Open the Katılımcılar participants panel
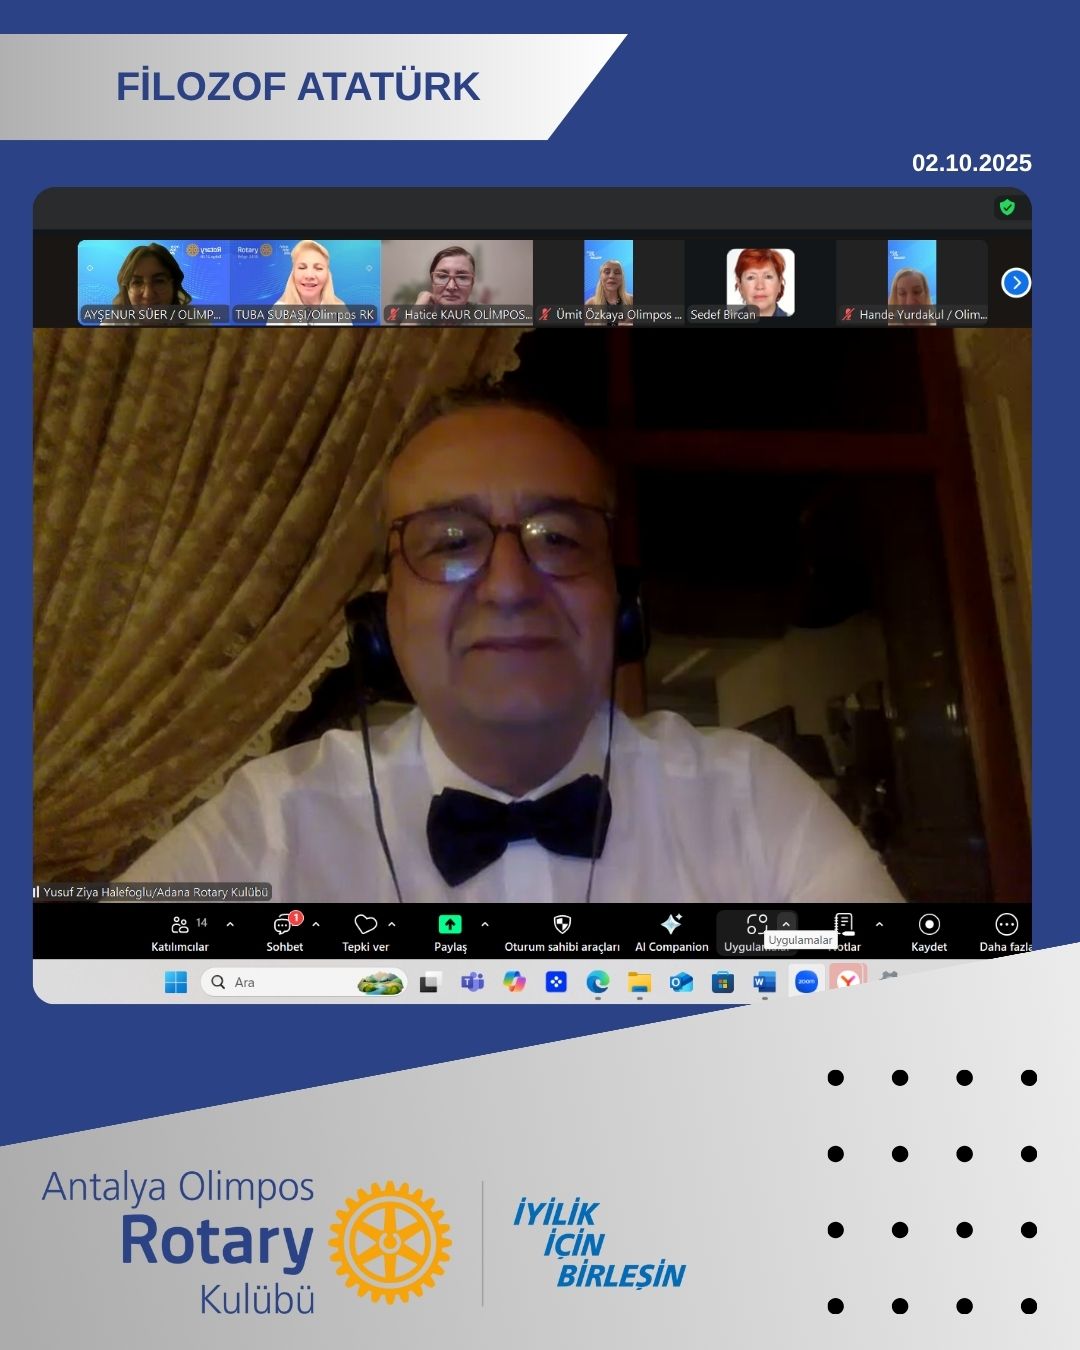The width and height of the screenshot is (1080, 1350). click(180, 925)
